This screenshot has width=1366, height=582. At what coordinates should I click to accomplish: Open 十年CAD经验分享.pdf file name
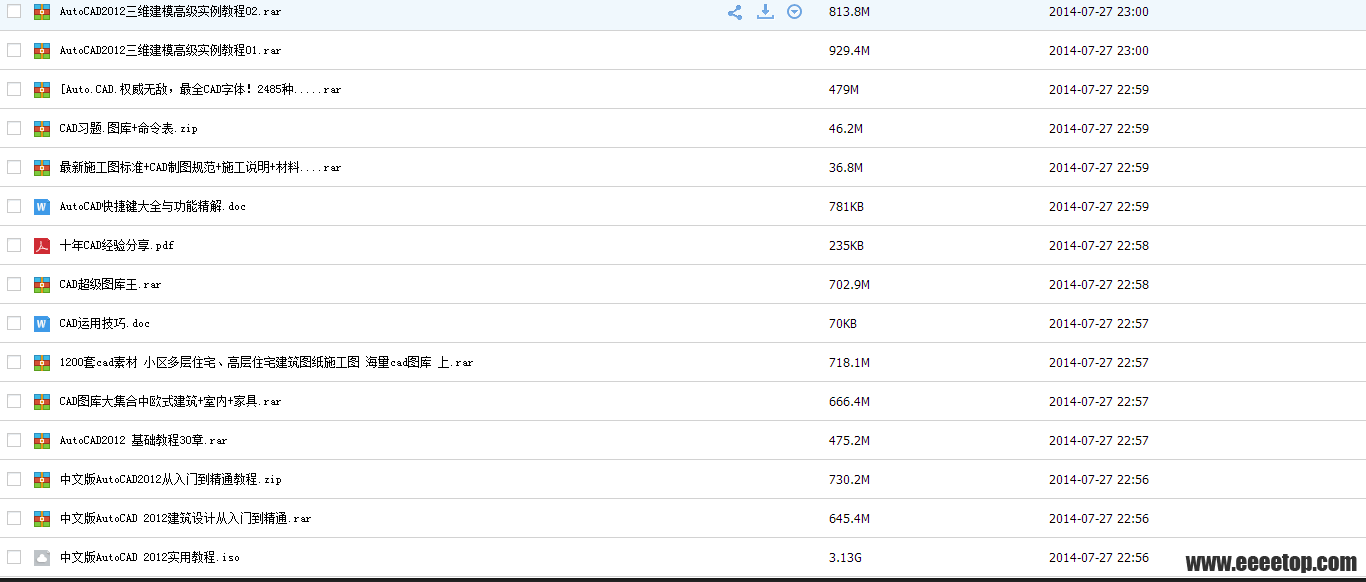(117, 246)
